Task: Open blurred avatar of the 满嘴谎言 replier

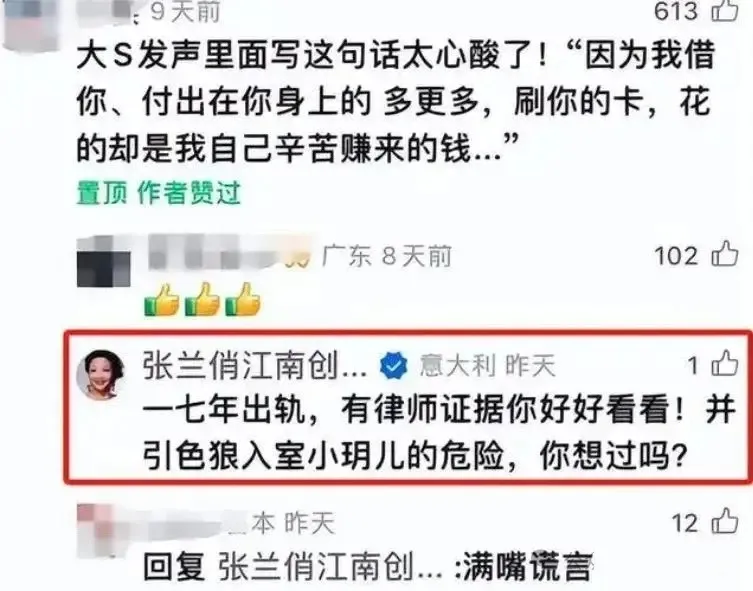Action: tap(102, 530)
